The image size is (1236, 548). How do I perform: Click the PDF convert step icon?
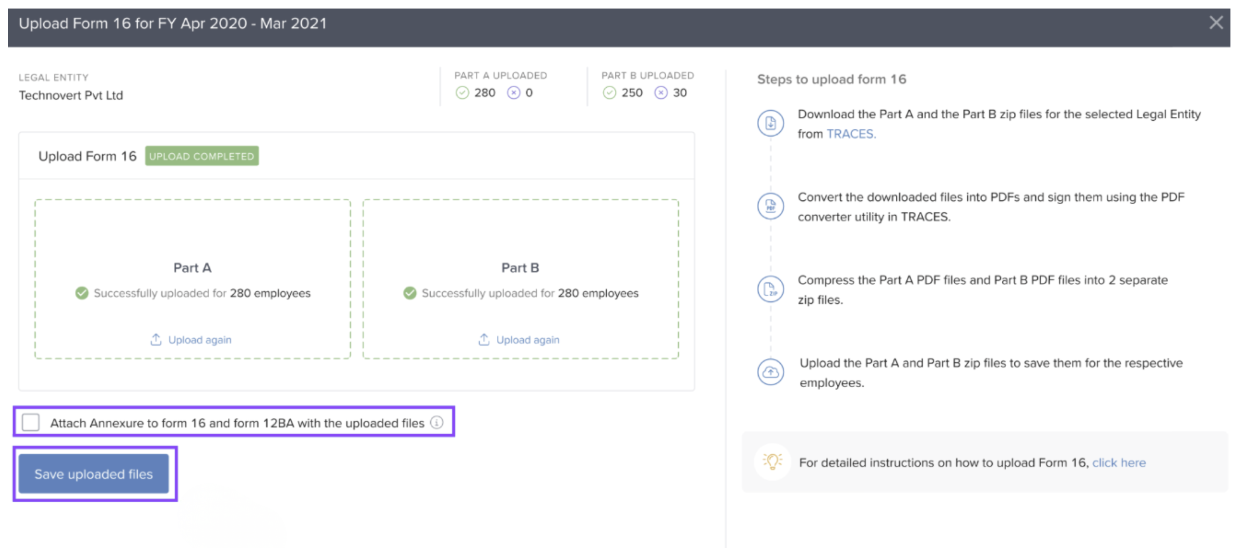[x=770, y=206]
